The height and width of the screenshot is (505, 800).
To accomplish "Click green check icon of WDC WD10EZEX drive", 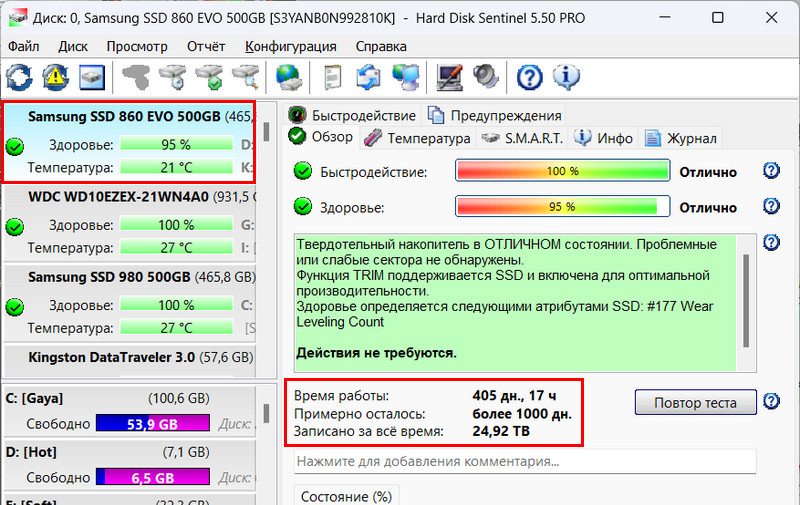I will point(15,227).
